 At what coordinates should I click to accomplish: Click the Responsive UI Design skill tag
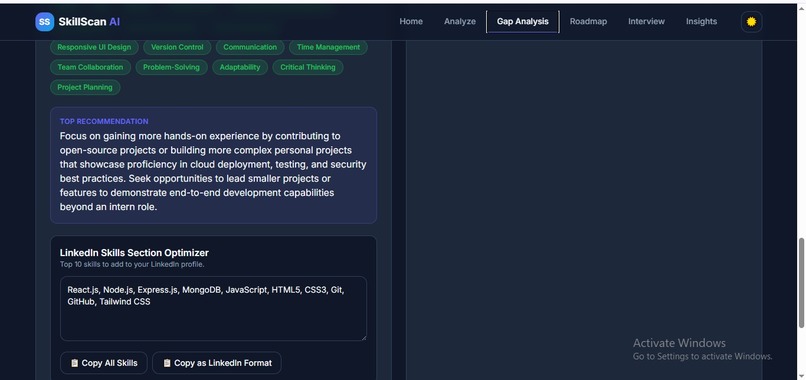coord(94,47)
